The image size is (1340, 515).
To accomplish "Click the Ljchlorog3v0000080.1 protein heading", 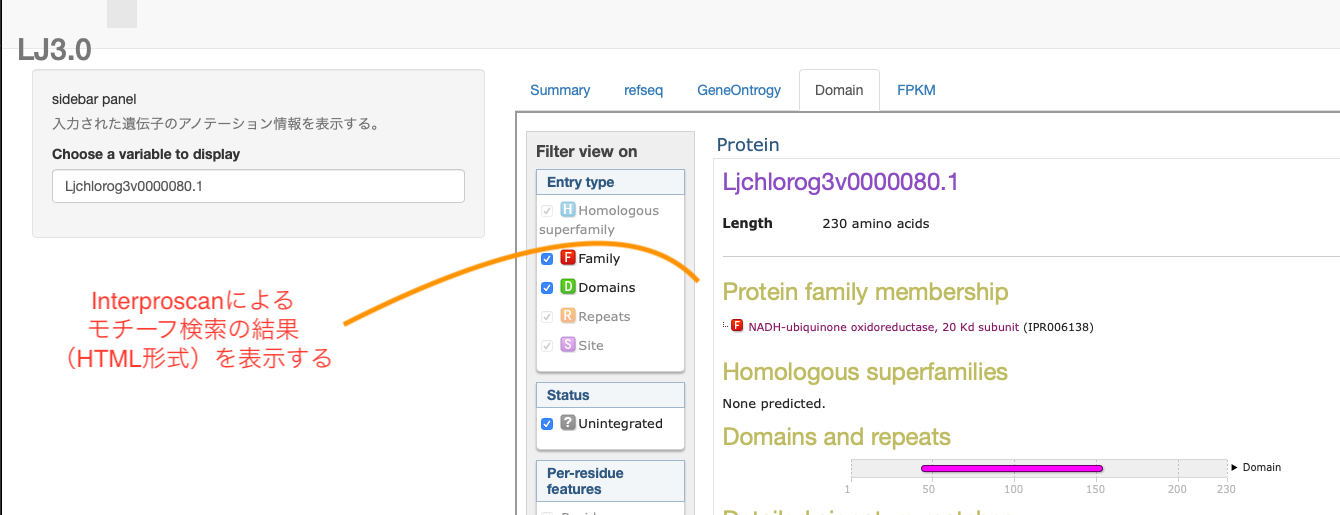I will tap(840, 182).
